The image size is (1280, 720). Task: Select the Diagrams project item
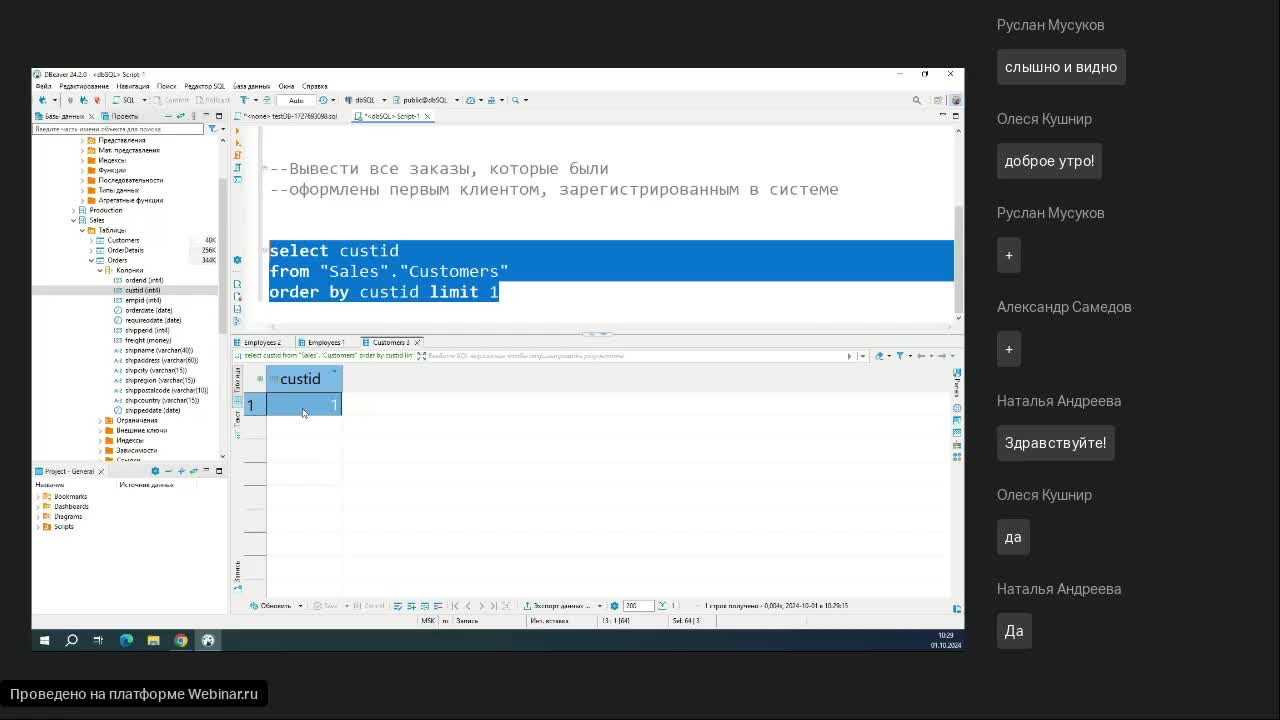click(68, 516)
